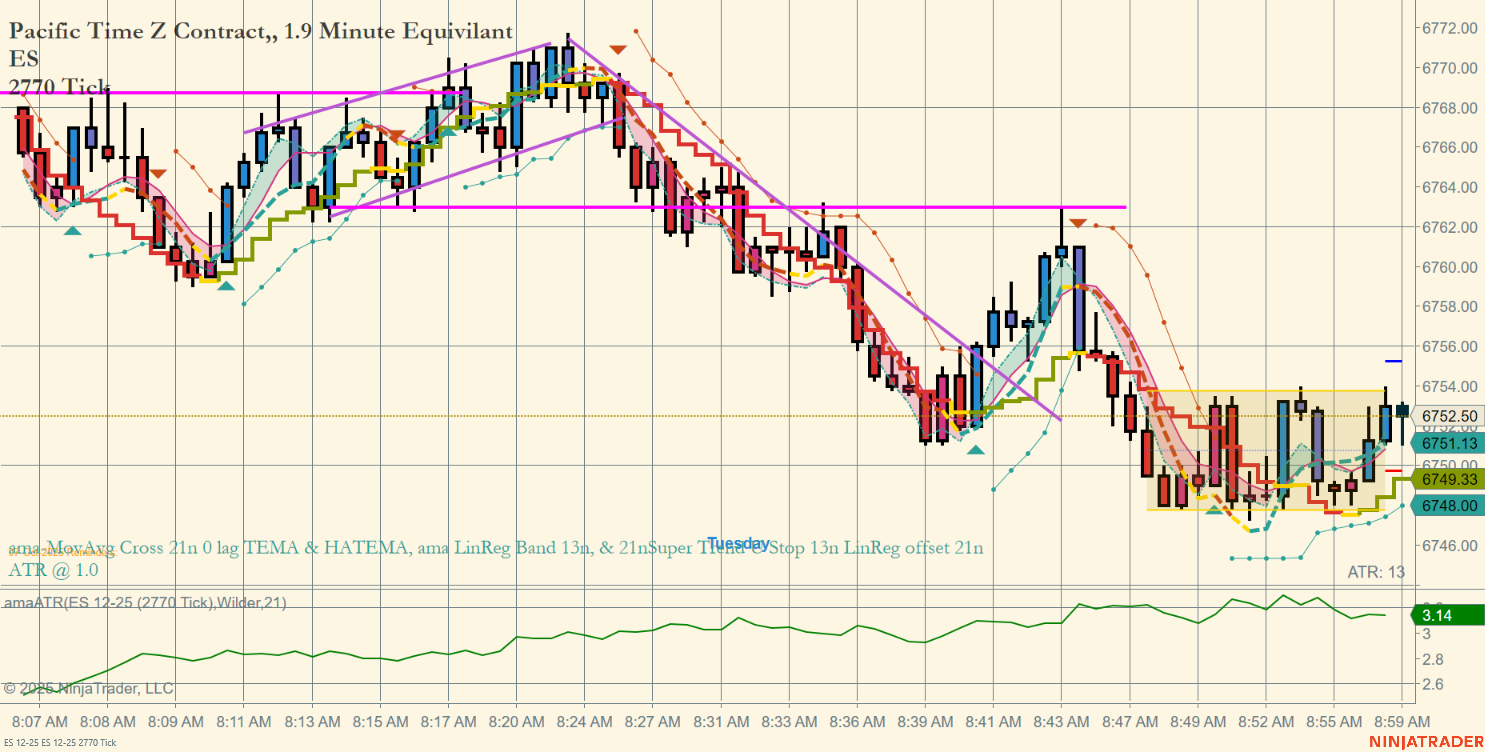Click the "ES" instrument label
Viewport: 1485px width, 752px height.
pyautogui.click(x=24, y=59)
